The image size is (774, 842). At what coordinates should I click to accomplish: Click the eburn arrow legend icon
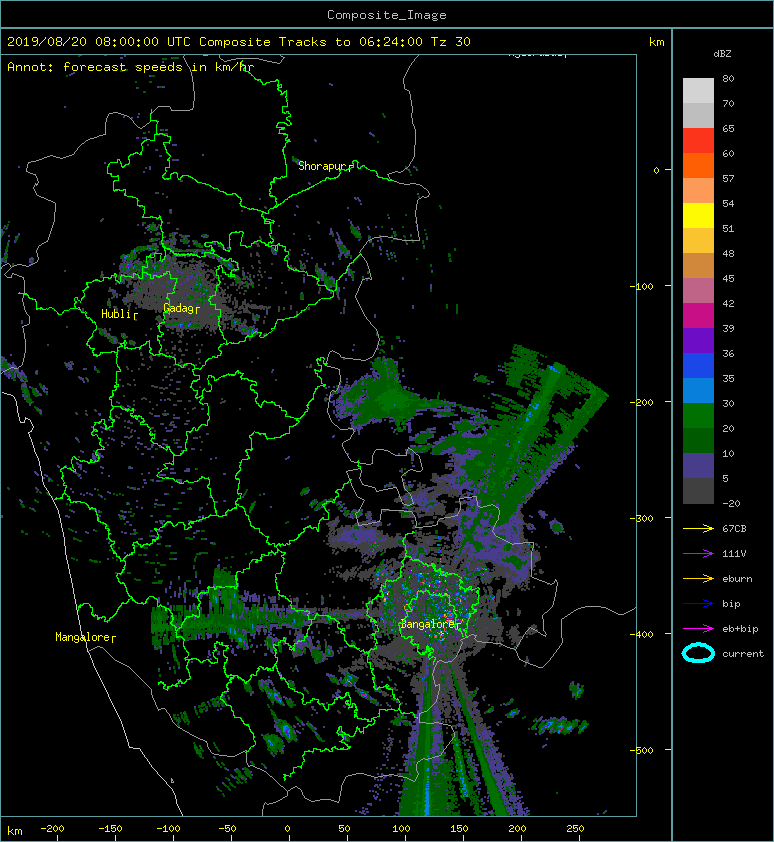click(698, 579)
